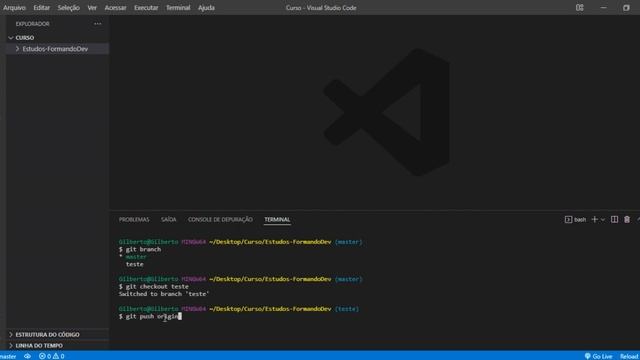
Task: Restore down the VS Code window
Action: point(626,8)
